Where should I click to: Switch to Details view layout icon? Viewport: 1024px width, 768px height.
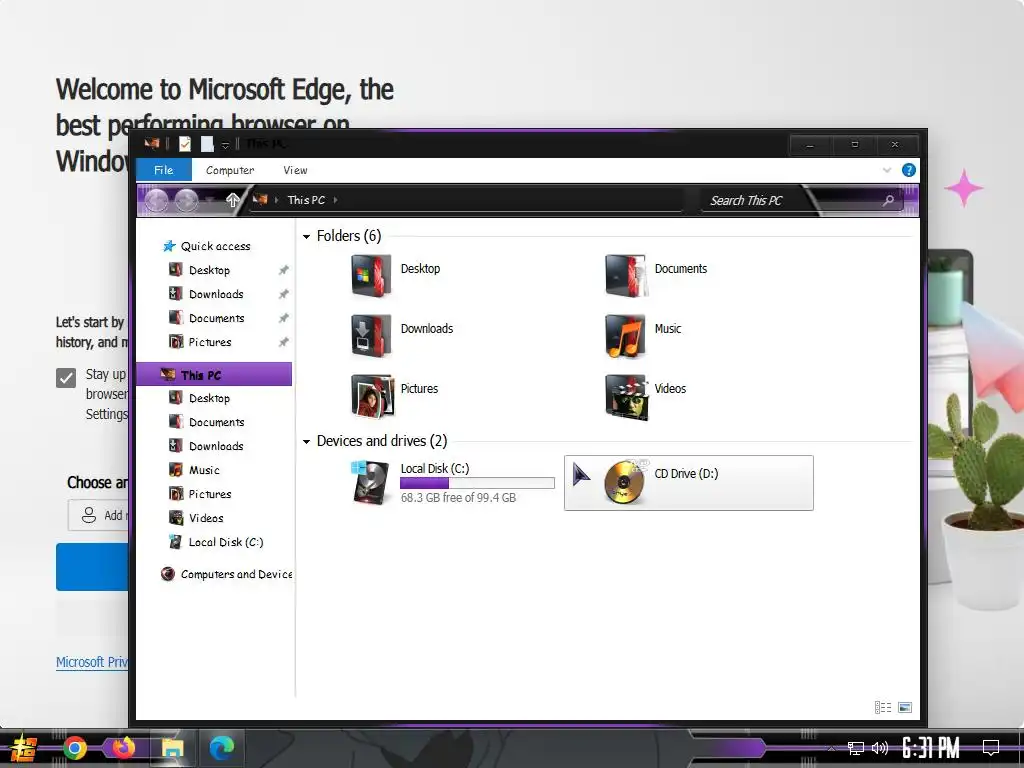(x=883, y=707)
